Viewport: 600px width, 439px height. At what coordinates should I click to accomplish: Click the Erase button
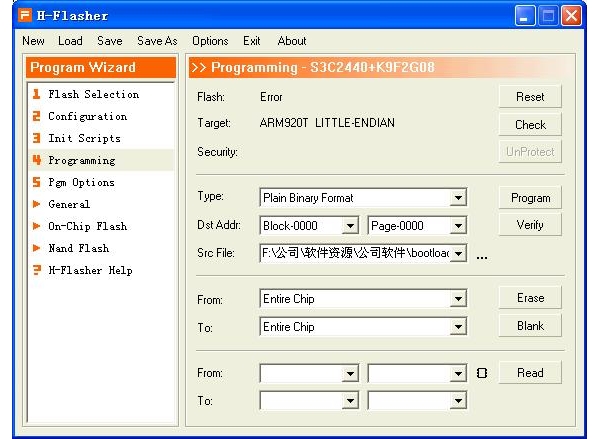pyautogui.click(x=530, y=298)
